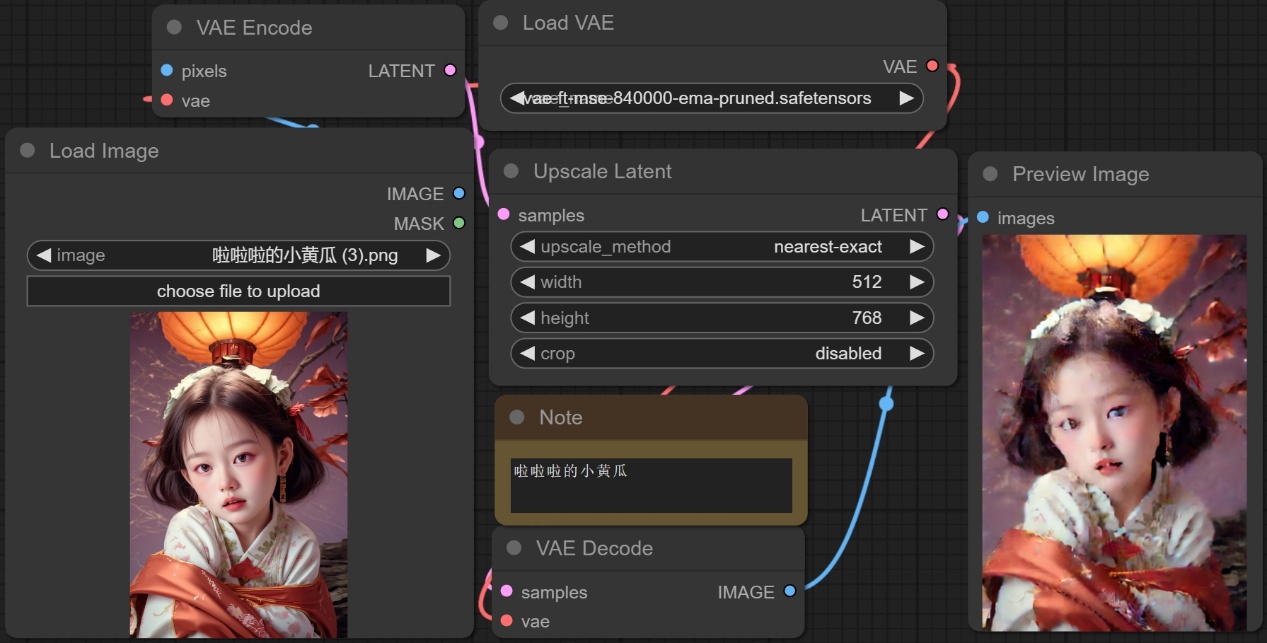Open the crop disabled dropdown

click(722, 353)
